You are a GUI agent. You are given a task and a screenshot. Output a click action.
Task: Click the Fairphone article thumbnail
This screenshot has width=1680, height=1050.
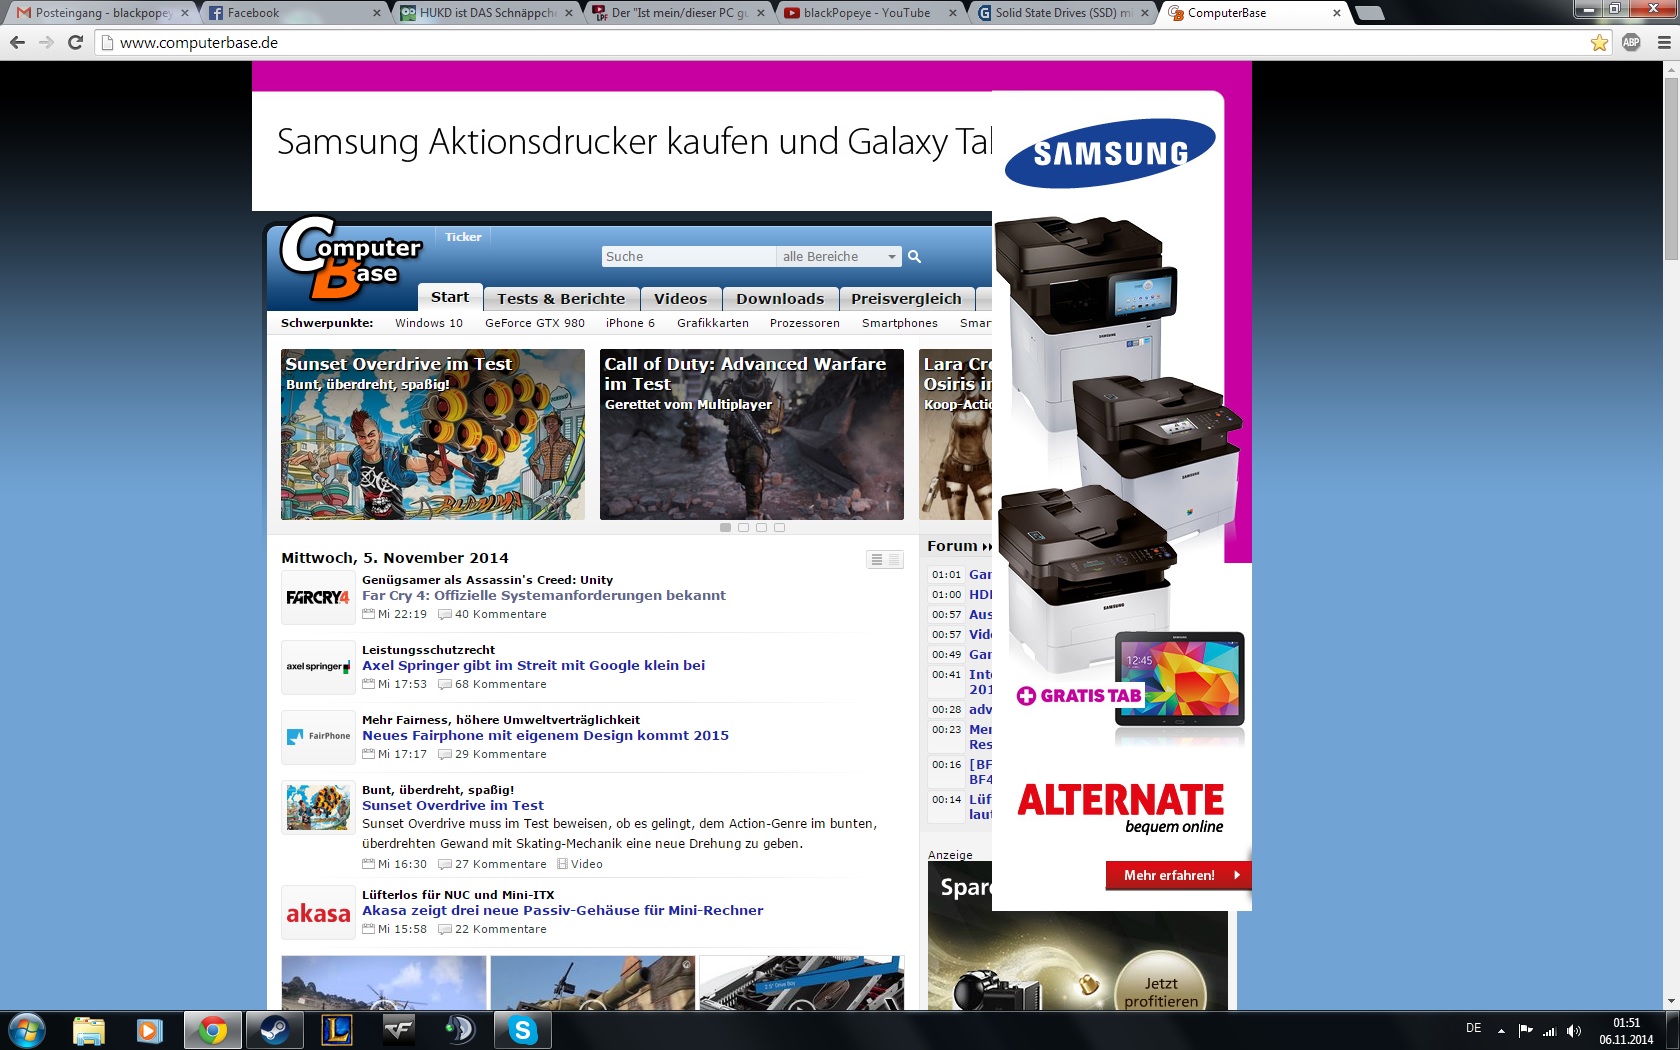318,737
